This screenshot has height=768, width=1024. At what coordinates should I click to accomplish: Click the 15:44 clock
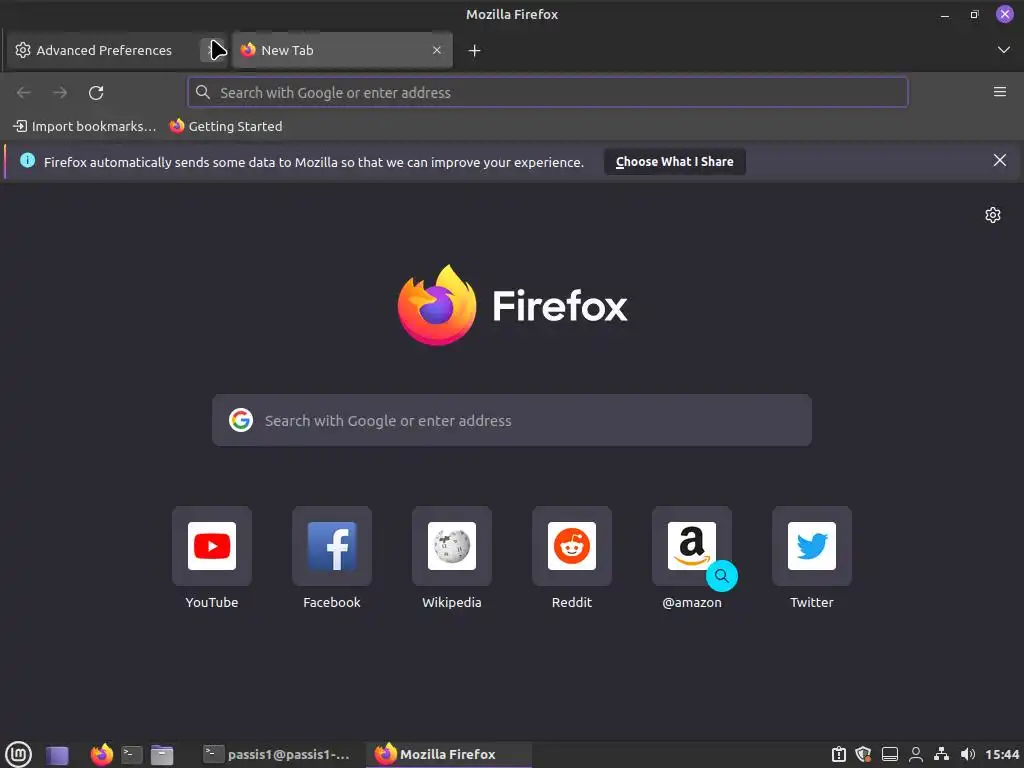click(1002, 754)
